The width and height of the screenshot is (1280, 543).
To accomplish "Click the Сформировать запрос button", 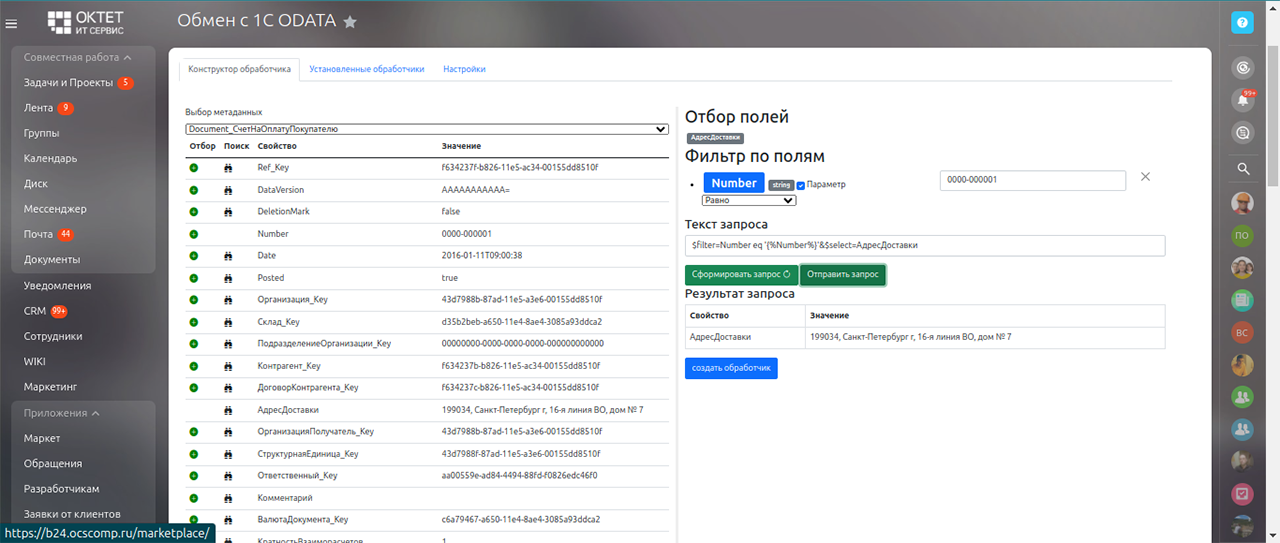I will point(740,274).
